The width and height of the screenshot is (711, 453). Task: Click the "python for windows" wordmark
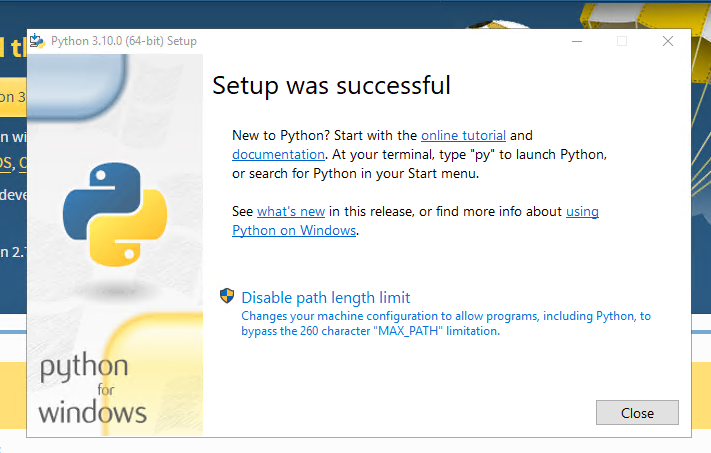(x=93, y=390)
